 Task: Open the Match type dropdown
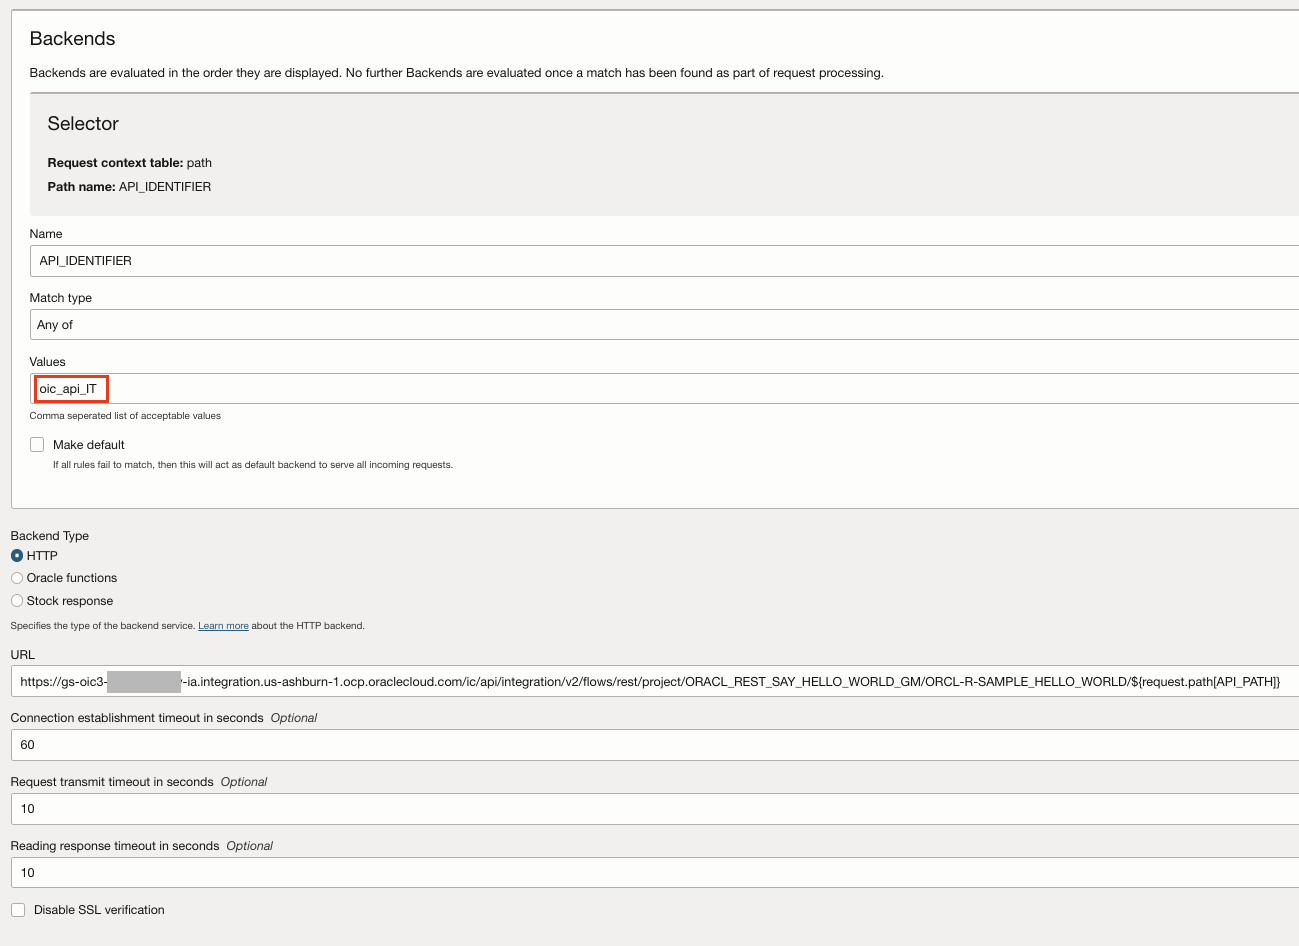pos(650,324)
